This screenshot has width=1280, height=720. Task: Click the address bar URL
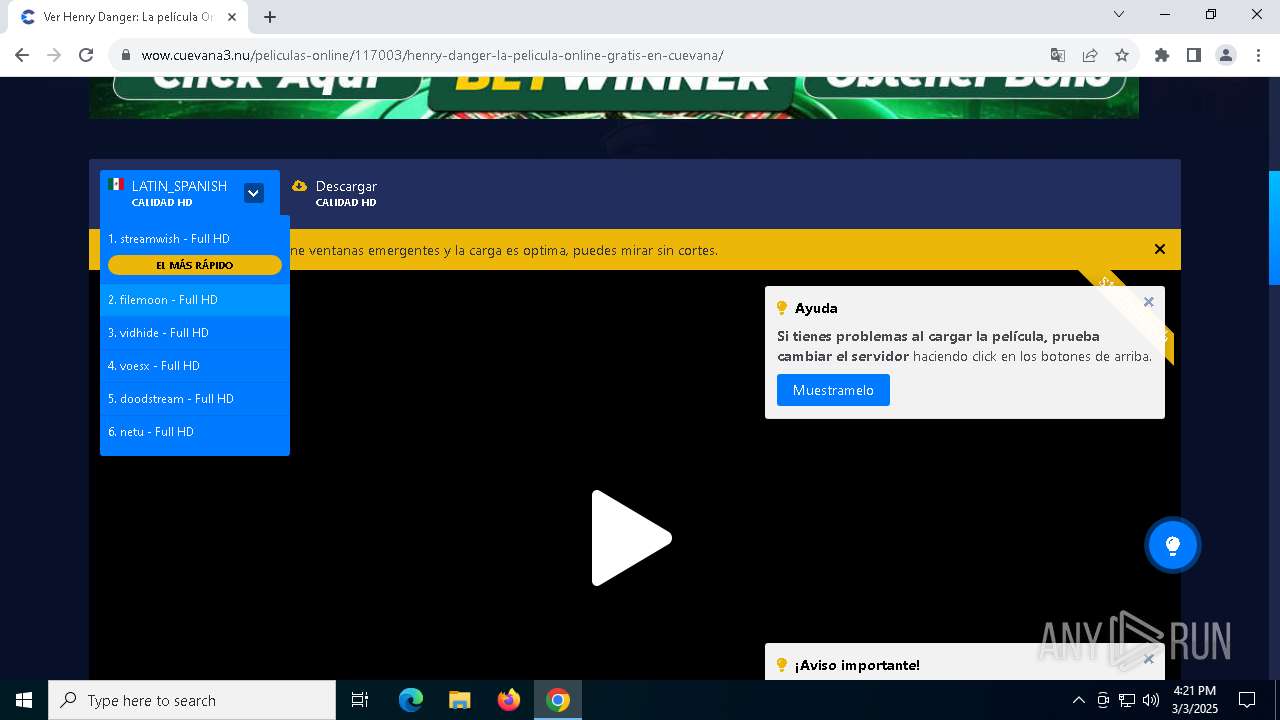432,55
